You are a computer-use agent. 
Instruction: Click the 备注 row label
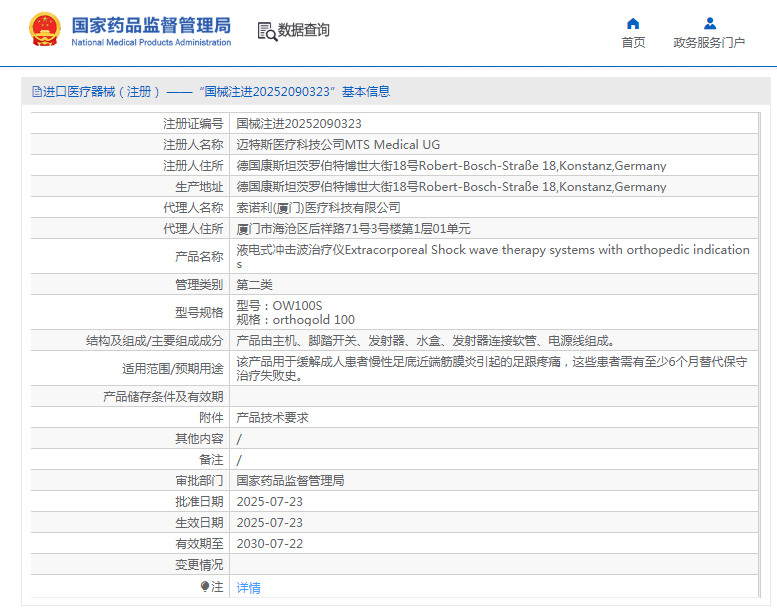tap(211, 460)
